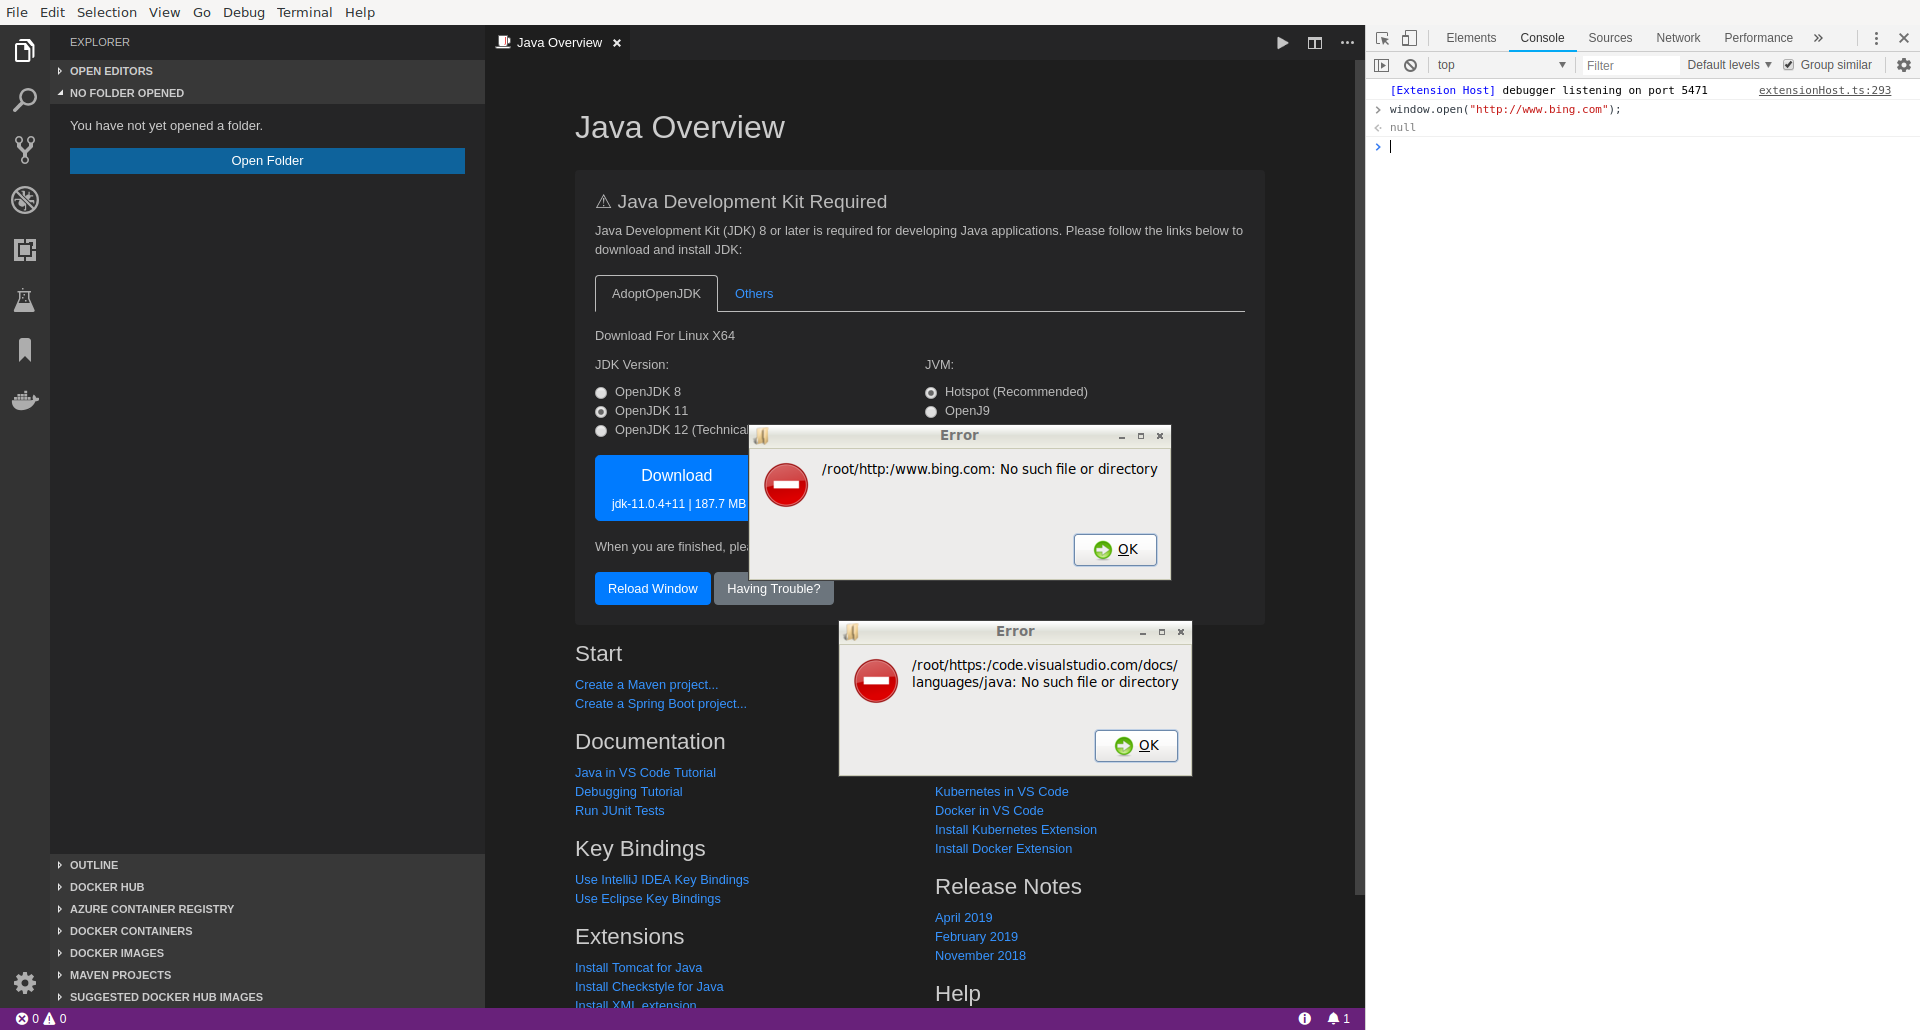The width and height of the screenshot is (1920, 1030).
Task: Clear the console with the clear icon
Action: click(1410, 65)
